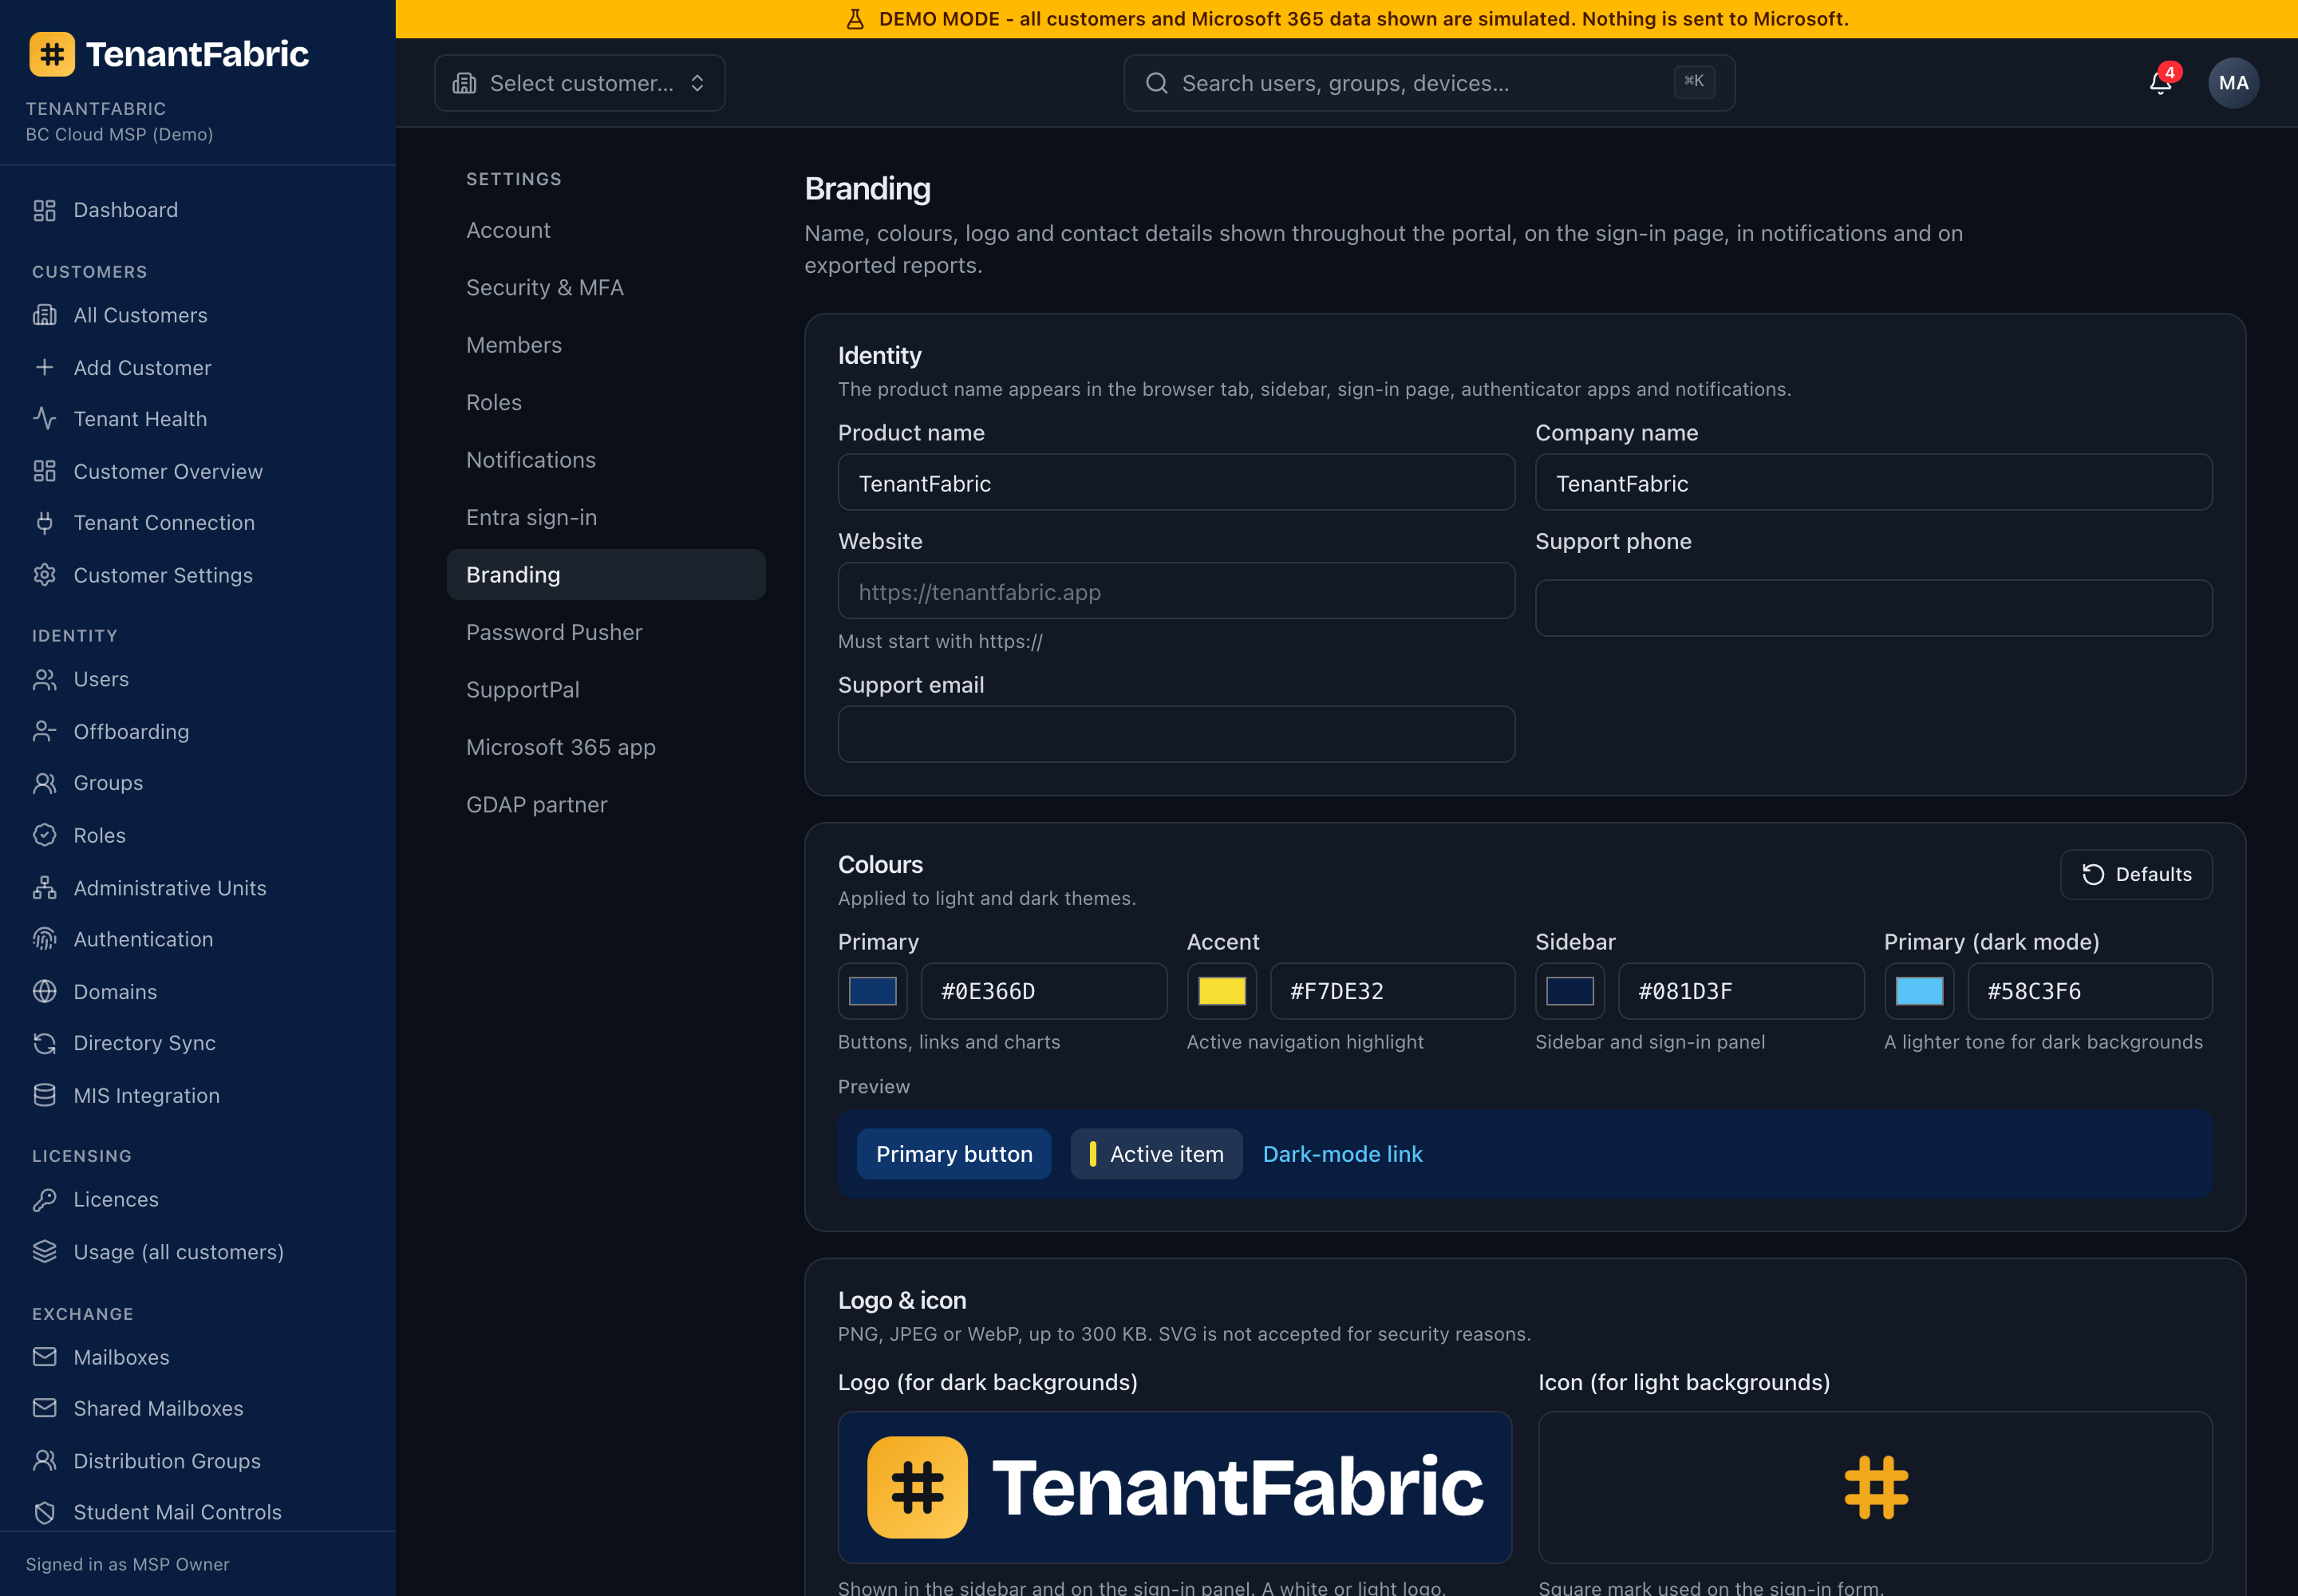Open the Primary colour swatch picker
This screenshot has height=1596, width=2298.
tap(872, 991)
